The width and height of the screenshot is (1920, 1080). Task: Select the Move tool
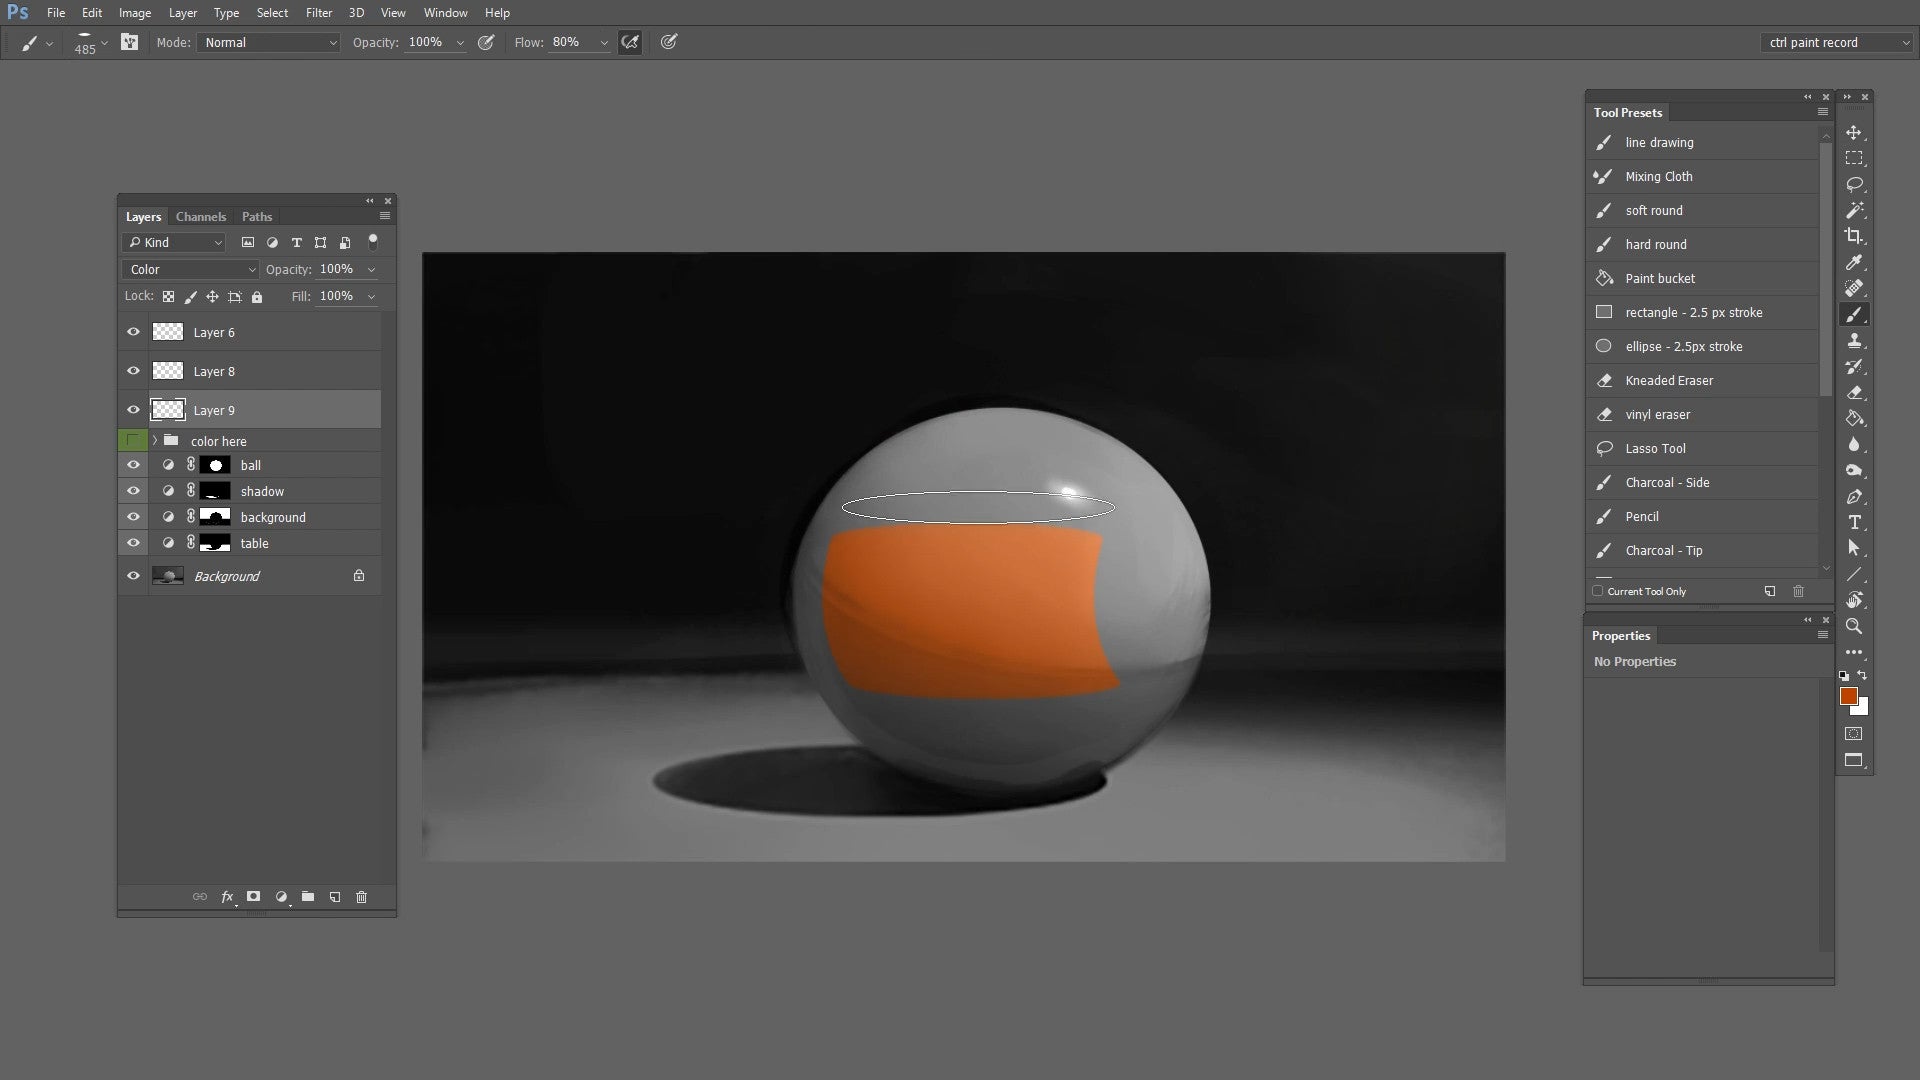[1855, 131]
